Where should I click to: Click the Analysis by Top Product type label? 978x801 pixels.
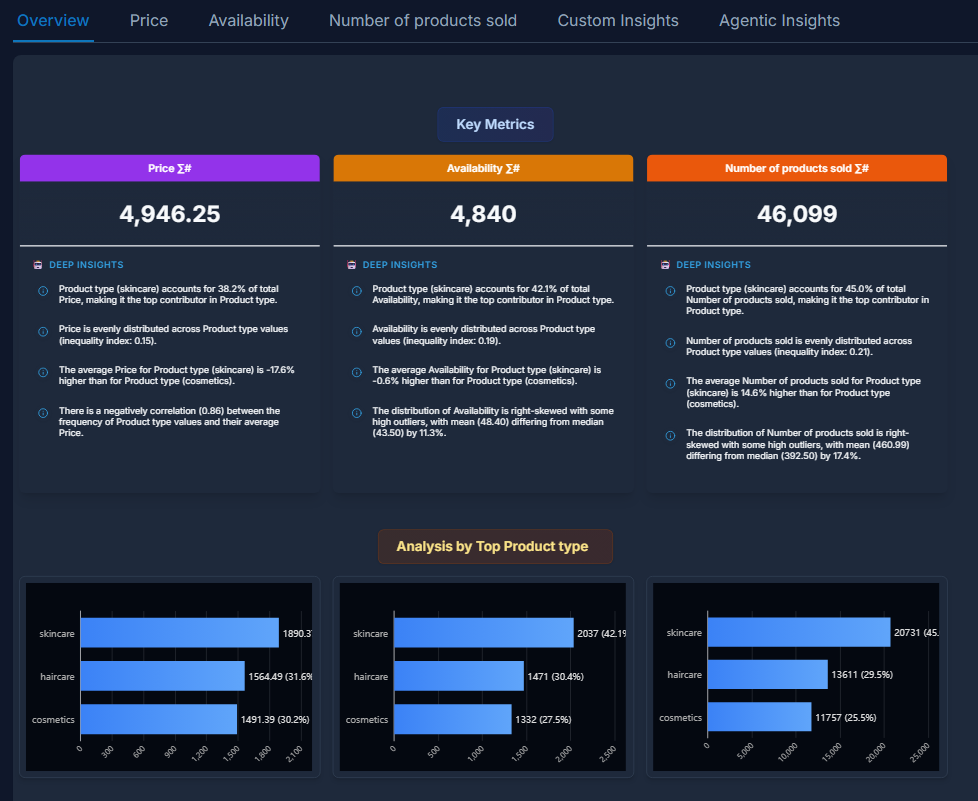pos(495,546)
